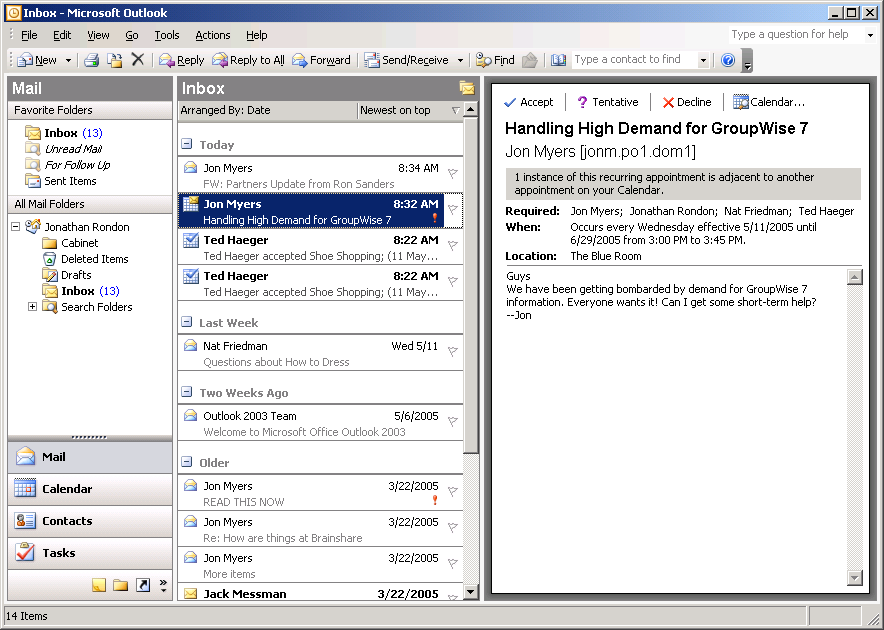The width and height of the screenshot is (884, 630).
Task: Open the Jack Messman message
Action: [320, 593]
